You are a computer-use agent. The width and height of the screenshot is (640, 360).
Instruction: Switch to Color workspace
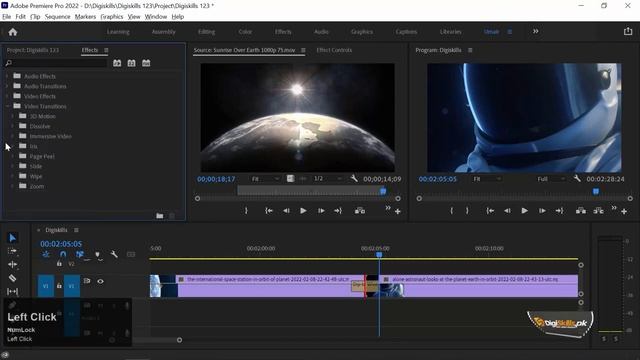coord(245,31)
